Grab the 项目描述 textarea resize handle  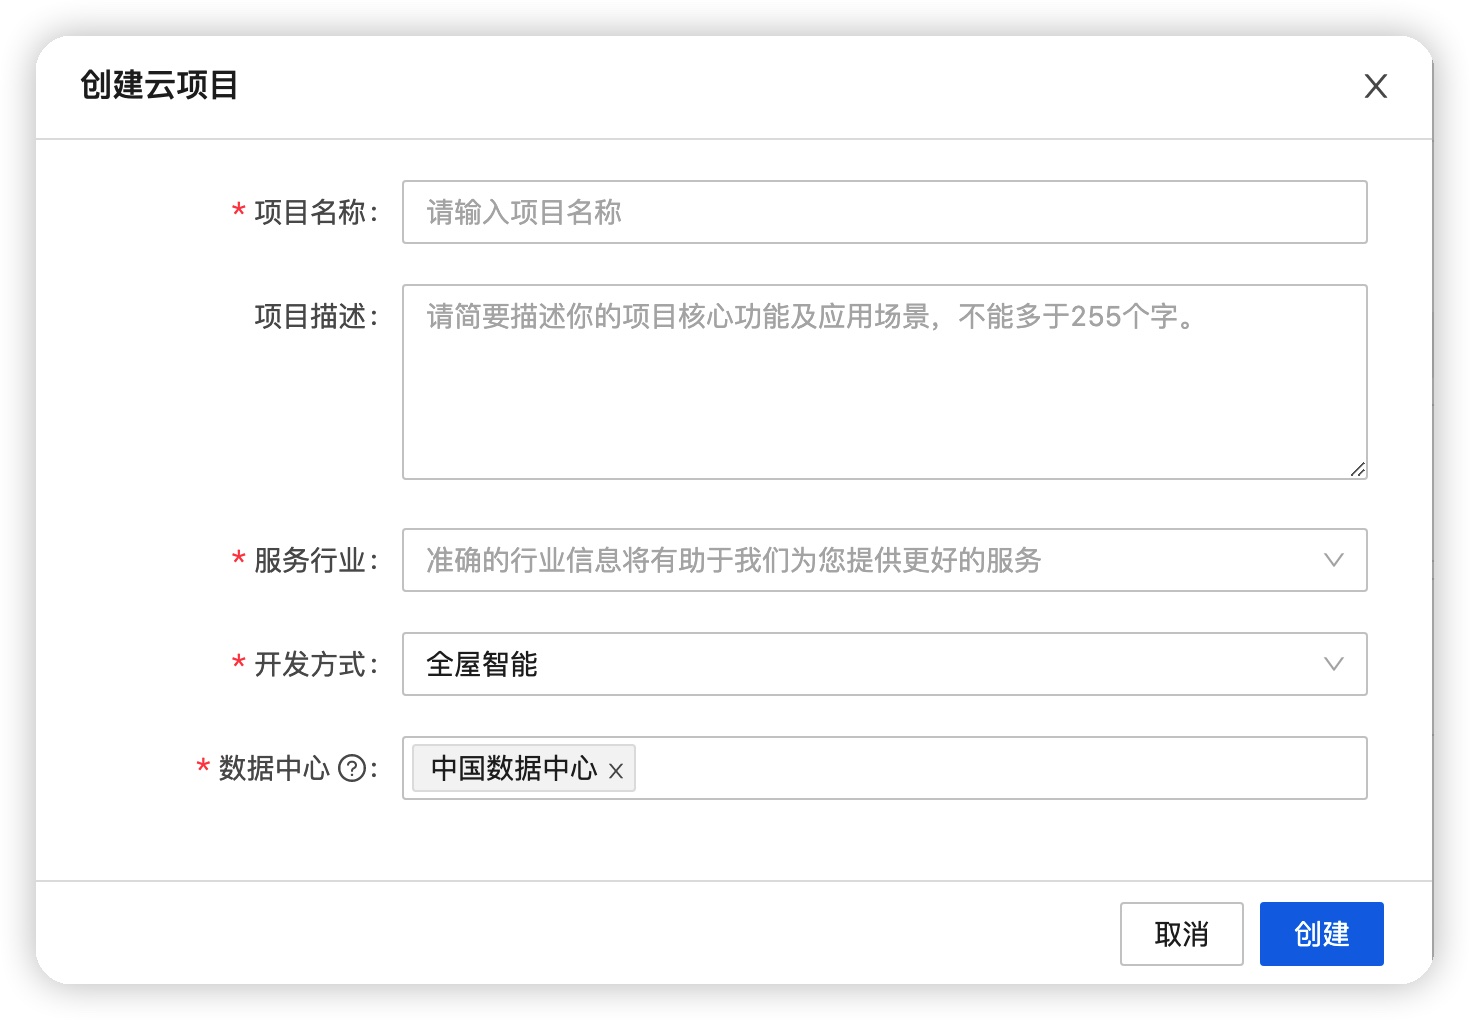tap(1357, 469)
